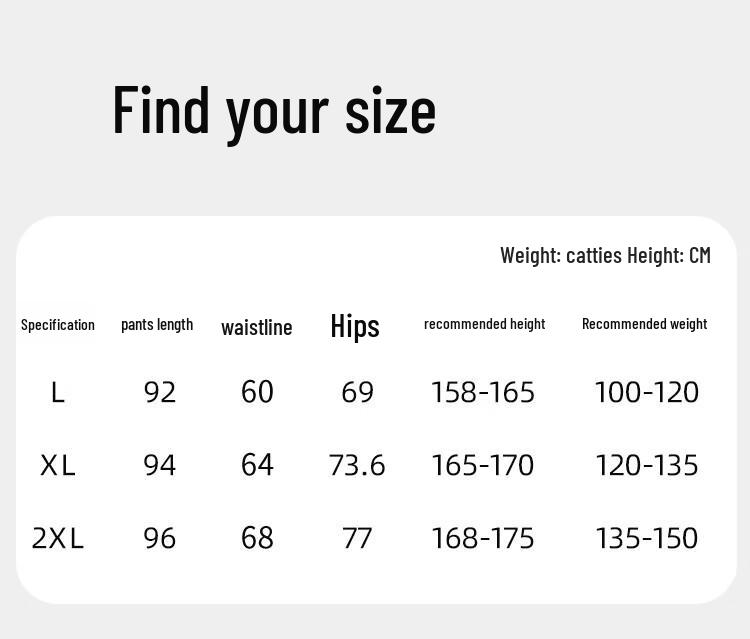
Task: Select the weight range 100-120
Action: coord(646,393)
